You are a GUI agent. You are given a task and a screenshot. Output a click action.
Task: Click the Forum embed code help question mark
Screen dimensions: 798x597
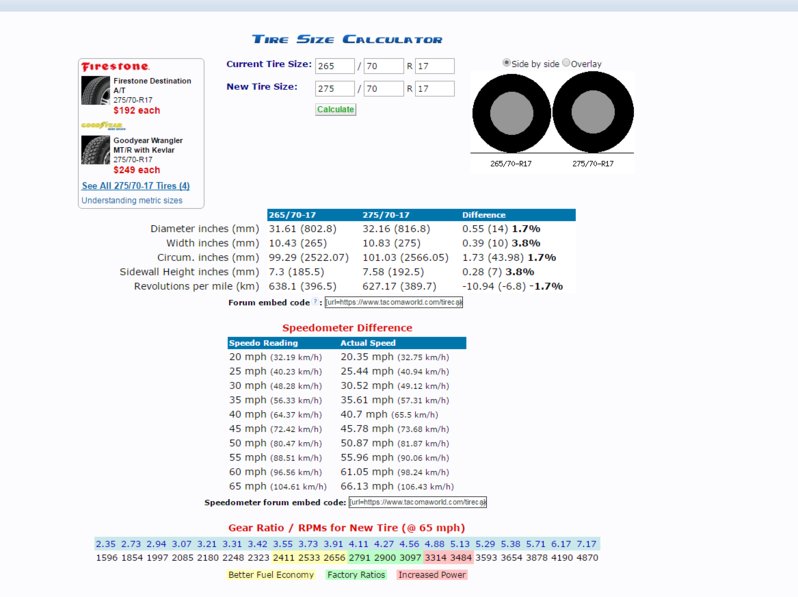click(x=315, y=301)
